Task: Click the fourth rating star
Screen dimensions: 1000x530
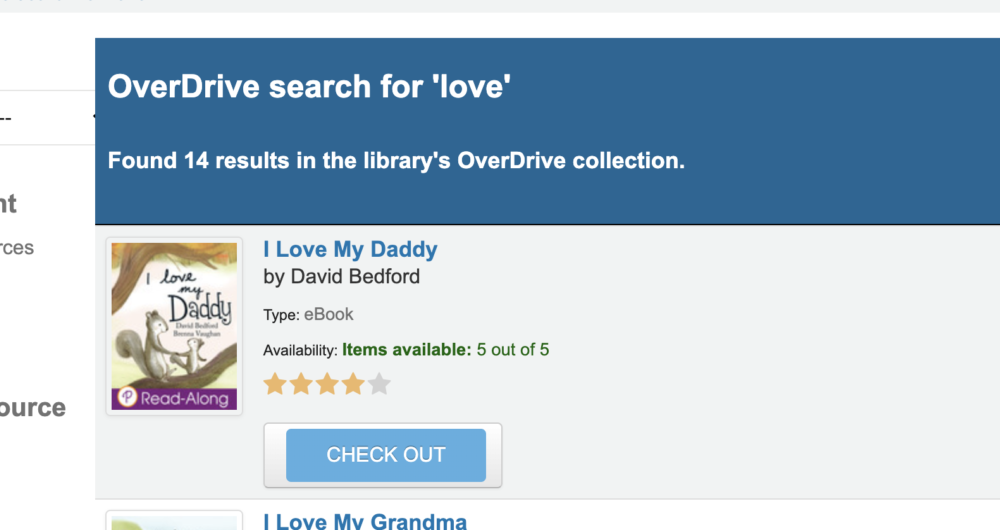Action: click(353, 384)
